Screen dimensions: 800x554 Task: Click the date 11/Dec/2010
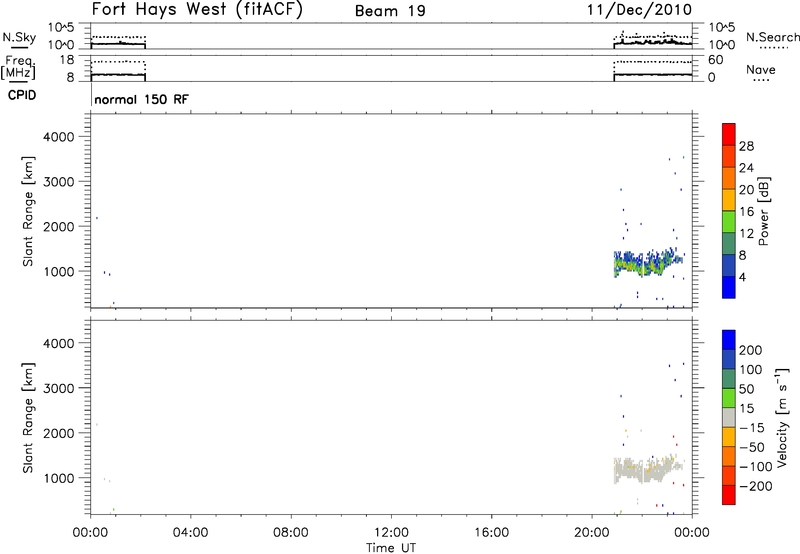point(639,9)
